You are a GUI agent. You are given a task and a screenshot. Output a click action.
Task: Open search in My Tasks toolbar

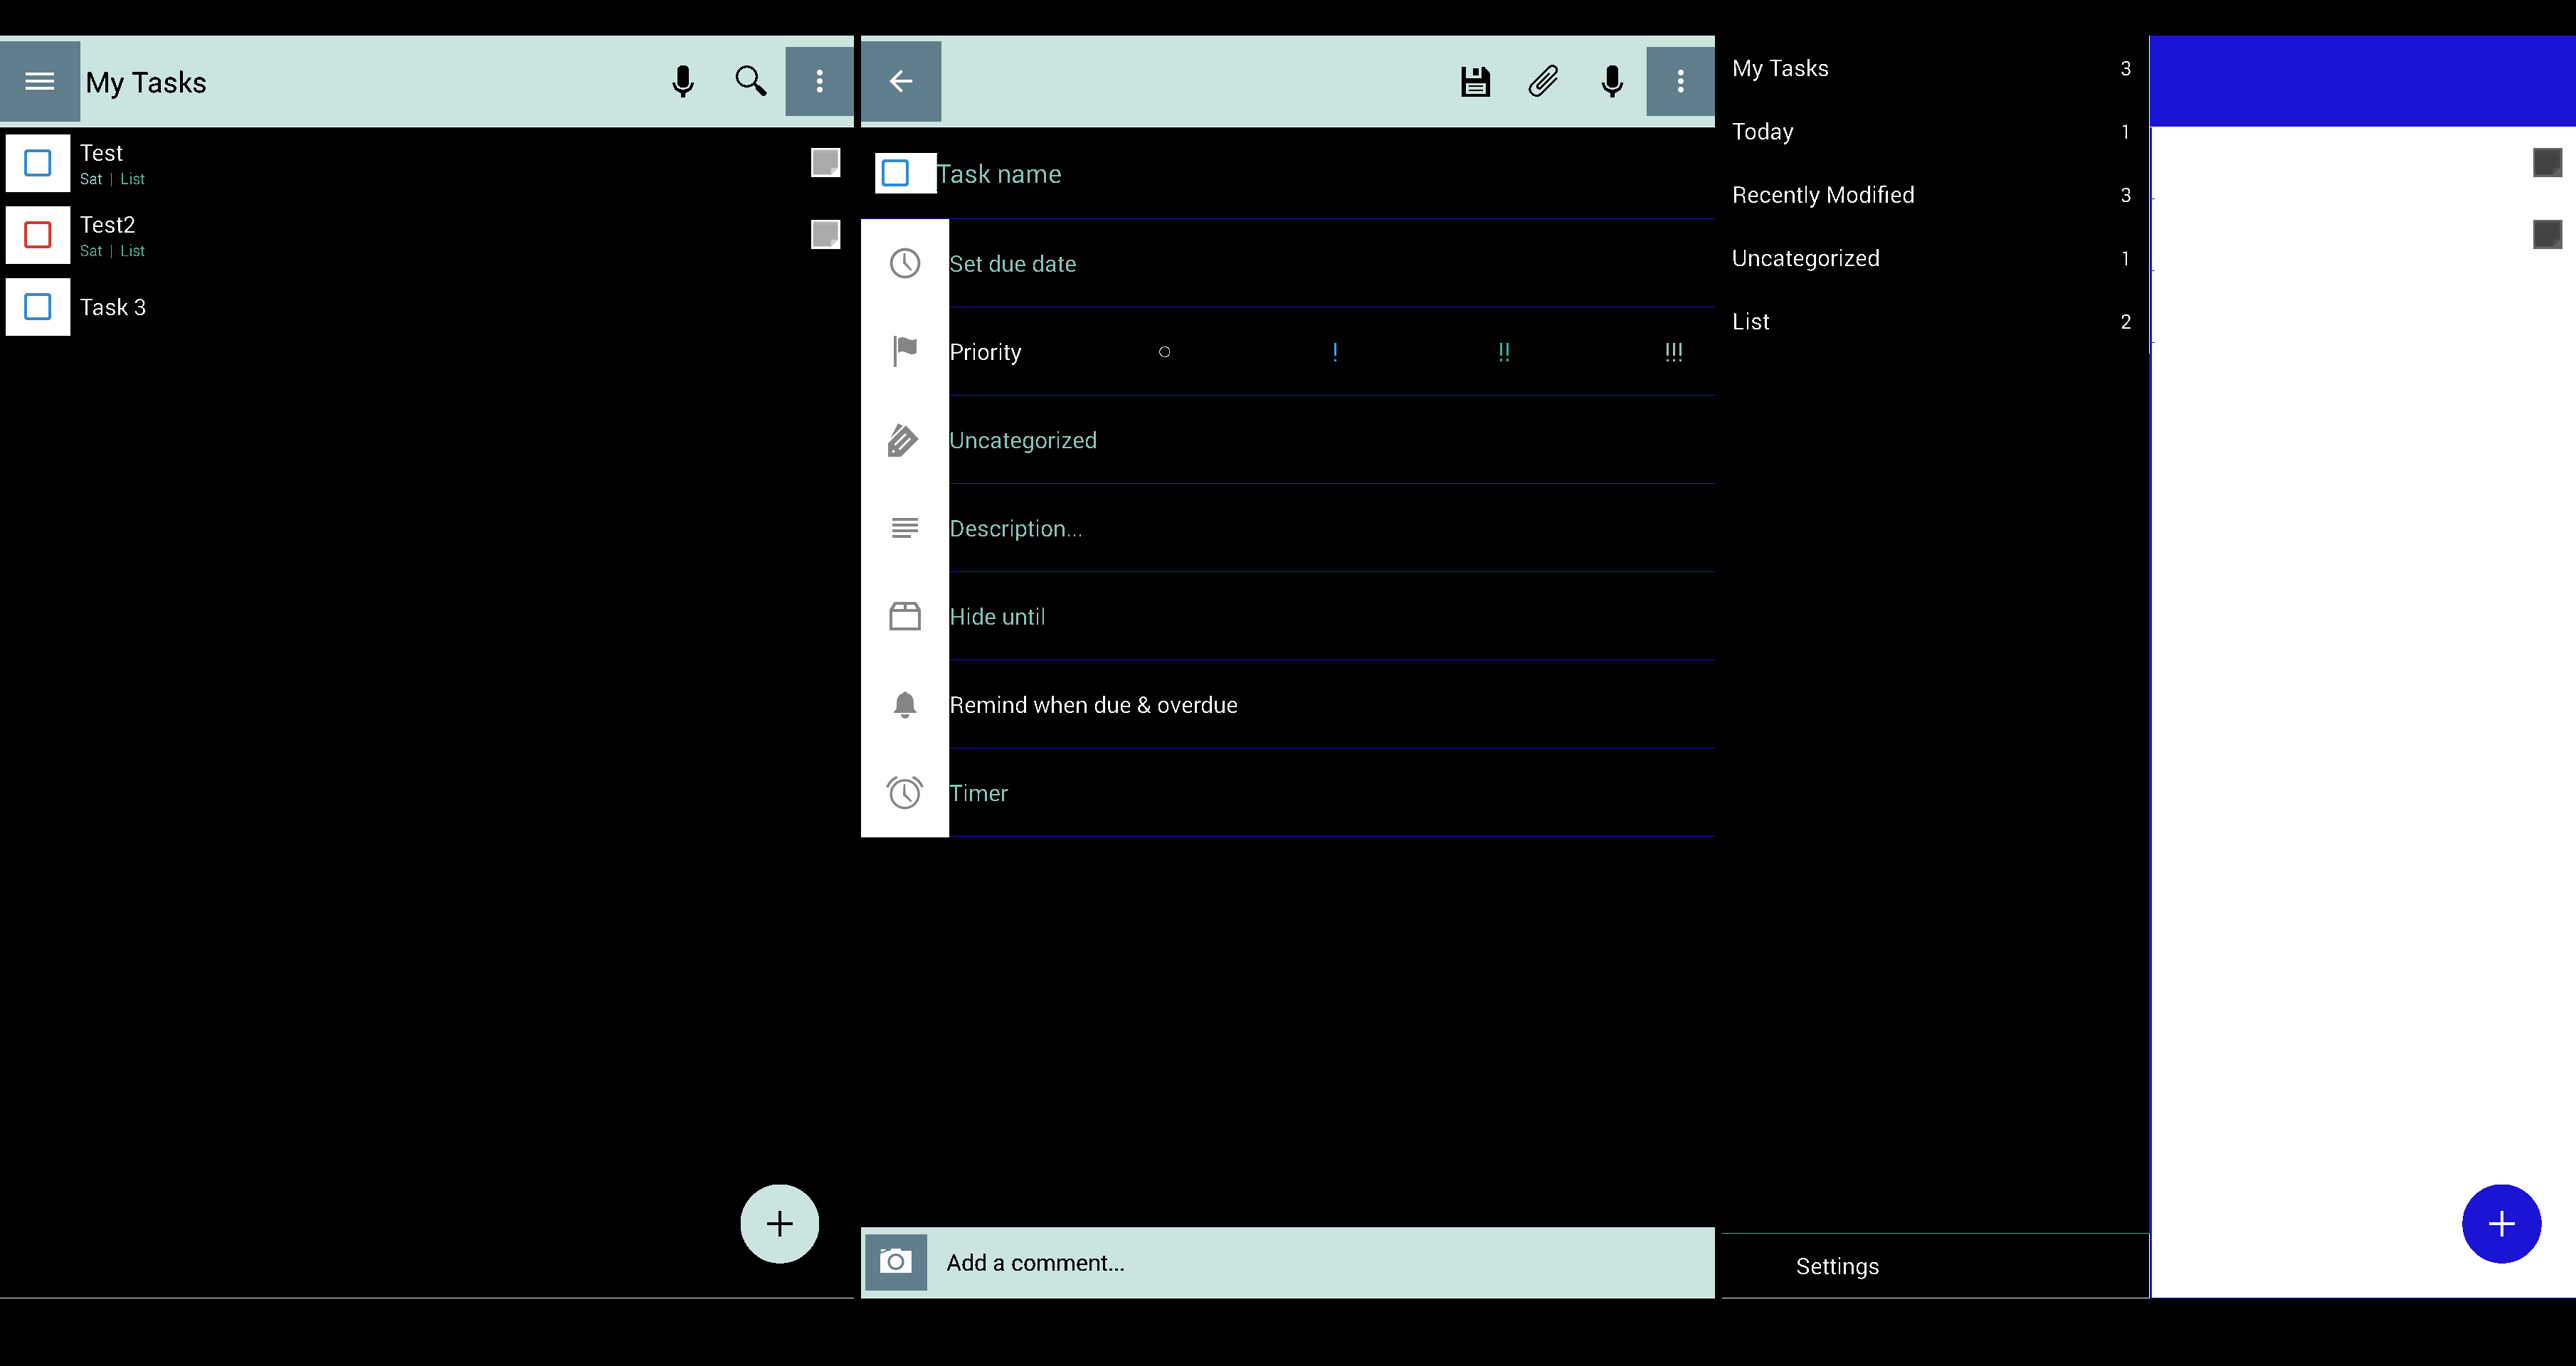click(x=751, y=81)
